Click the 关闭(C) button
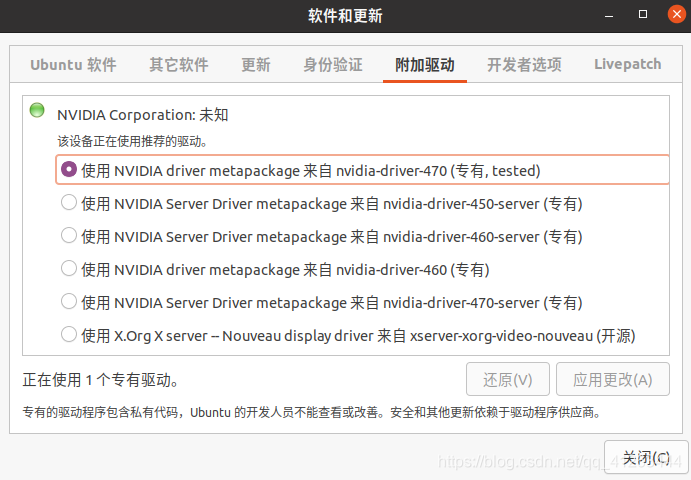Image resolution: width=691 pixels, height=480 pixels. point(646,458)
